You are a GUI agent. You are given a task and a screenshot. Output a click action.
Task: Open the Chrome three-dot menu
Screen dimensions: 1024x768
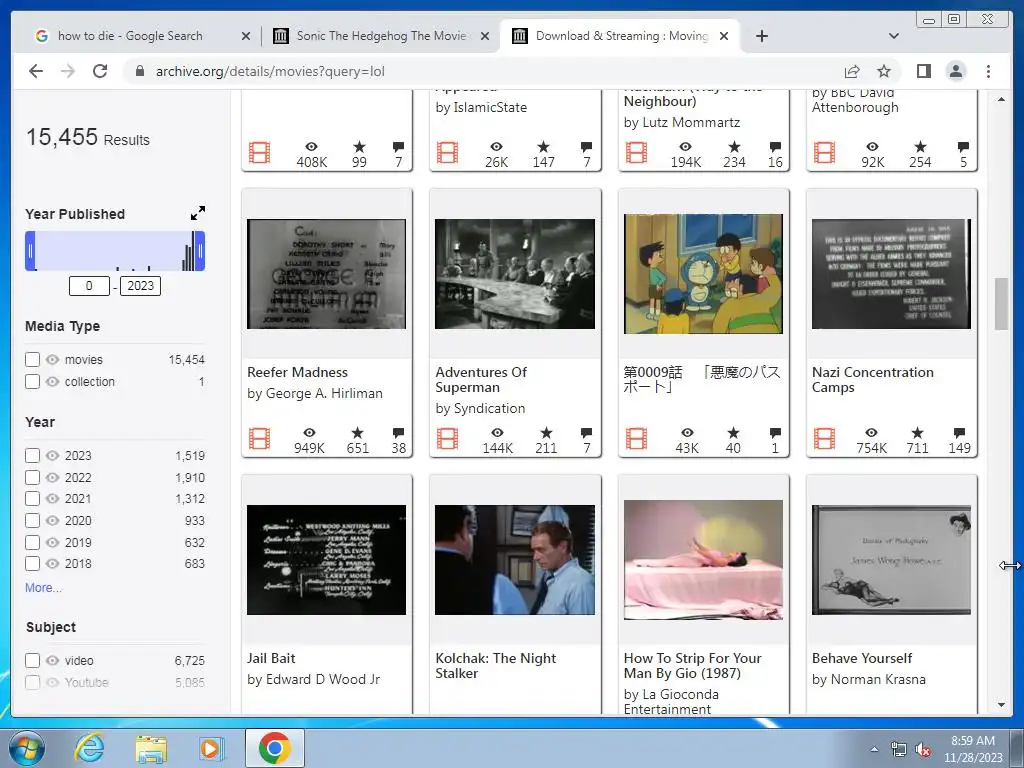(x=988, y=71)
